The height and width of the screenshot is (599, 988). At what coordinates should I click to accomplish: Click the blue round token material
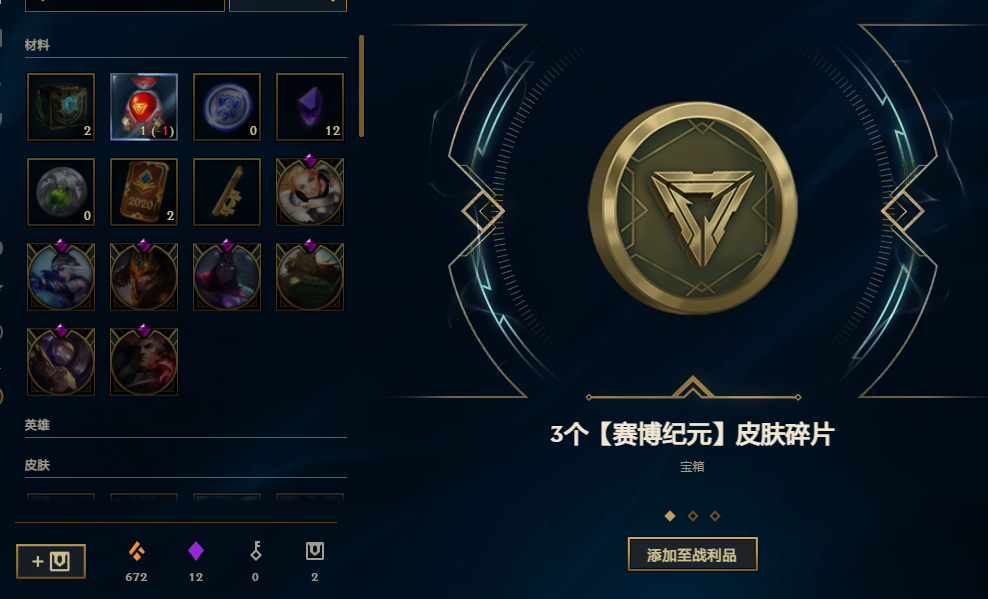click(227, 106)
